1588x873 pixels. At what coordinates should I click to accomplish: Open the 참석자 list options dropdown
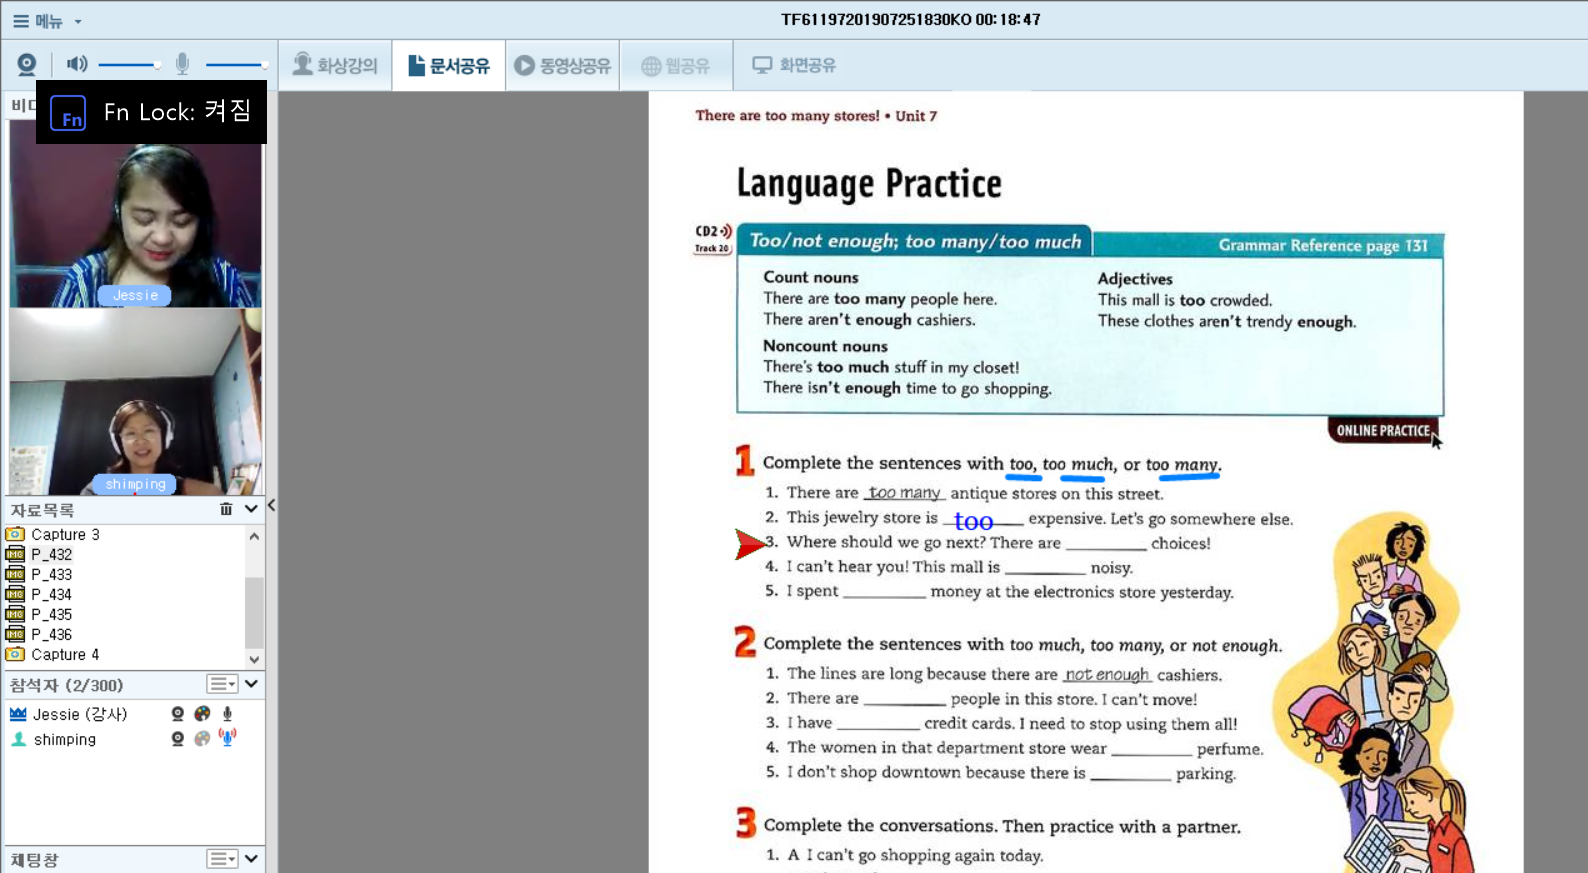pos(222,684)
